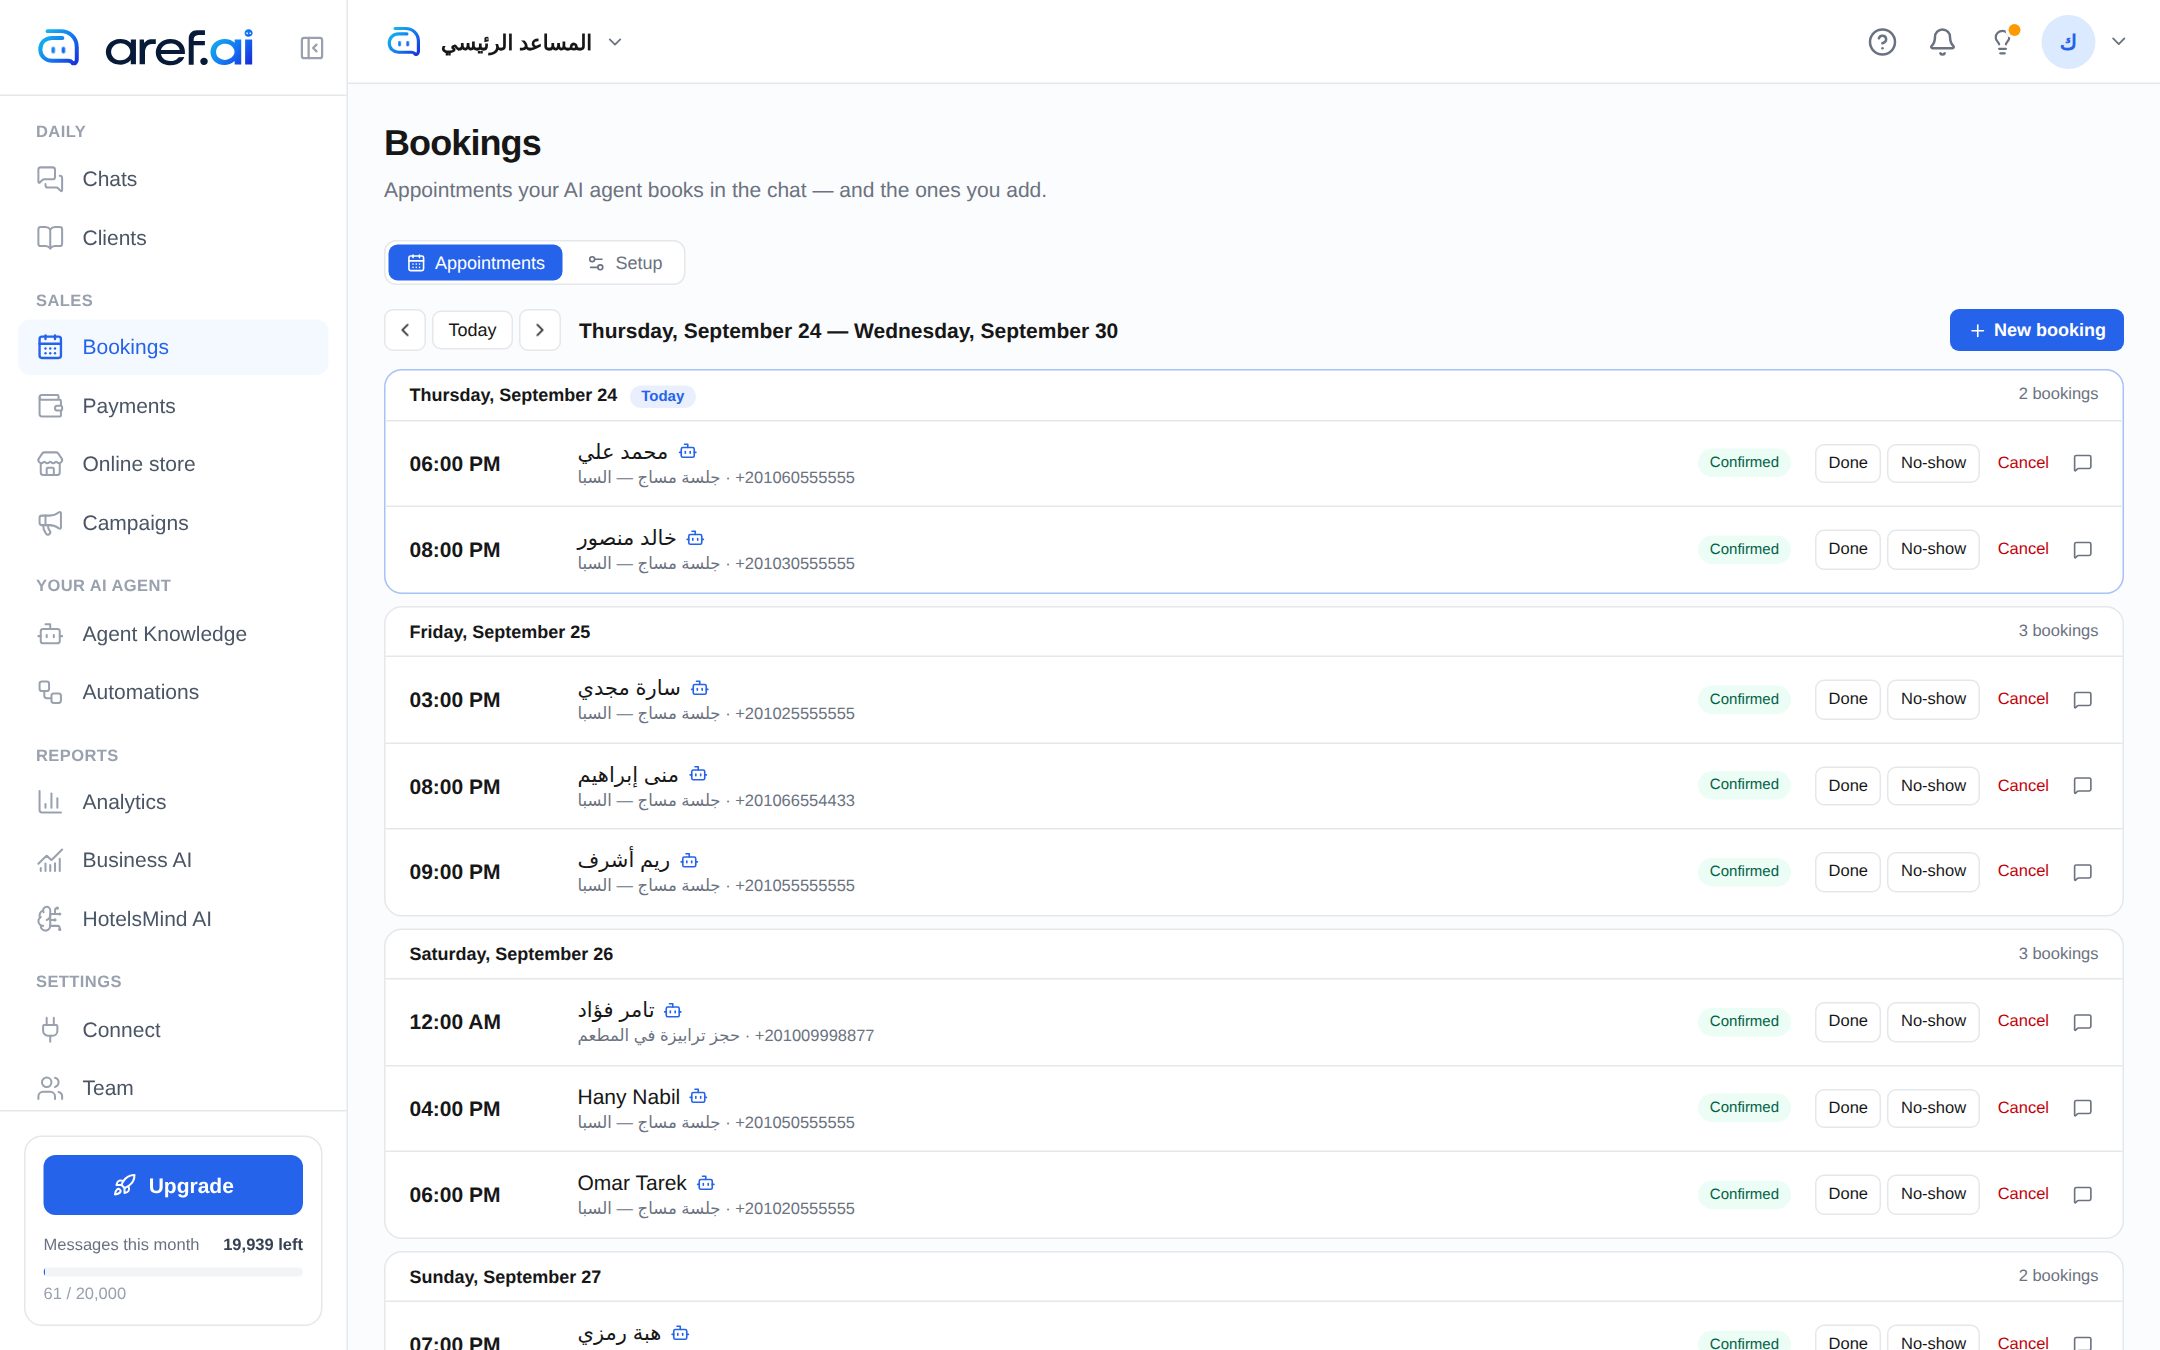Open note icon for Hany Nabil booking
2160x1350 pixels.
coord(2083,1108)
